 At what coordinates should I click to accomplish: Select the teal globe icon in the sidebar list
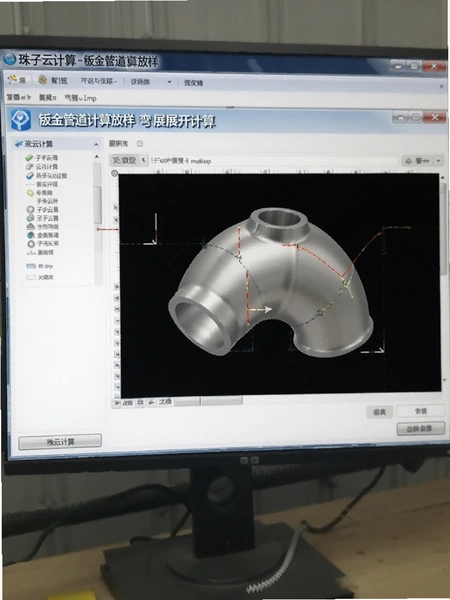(31, 235)
